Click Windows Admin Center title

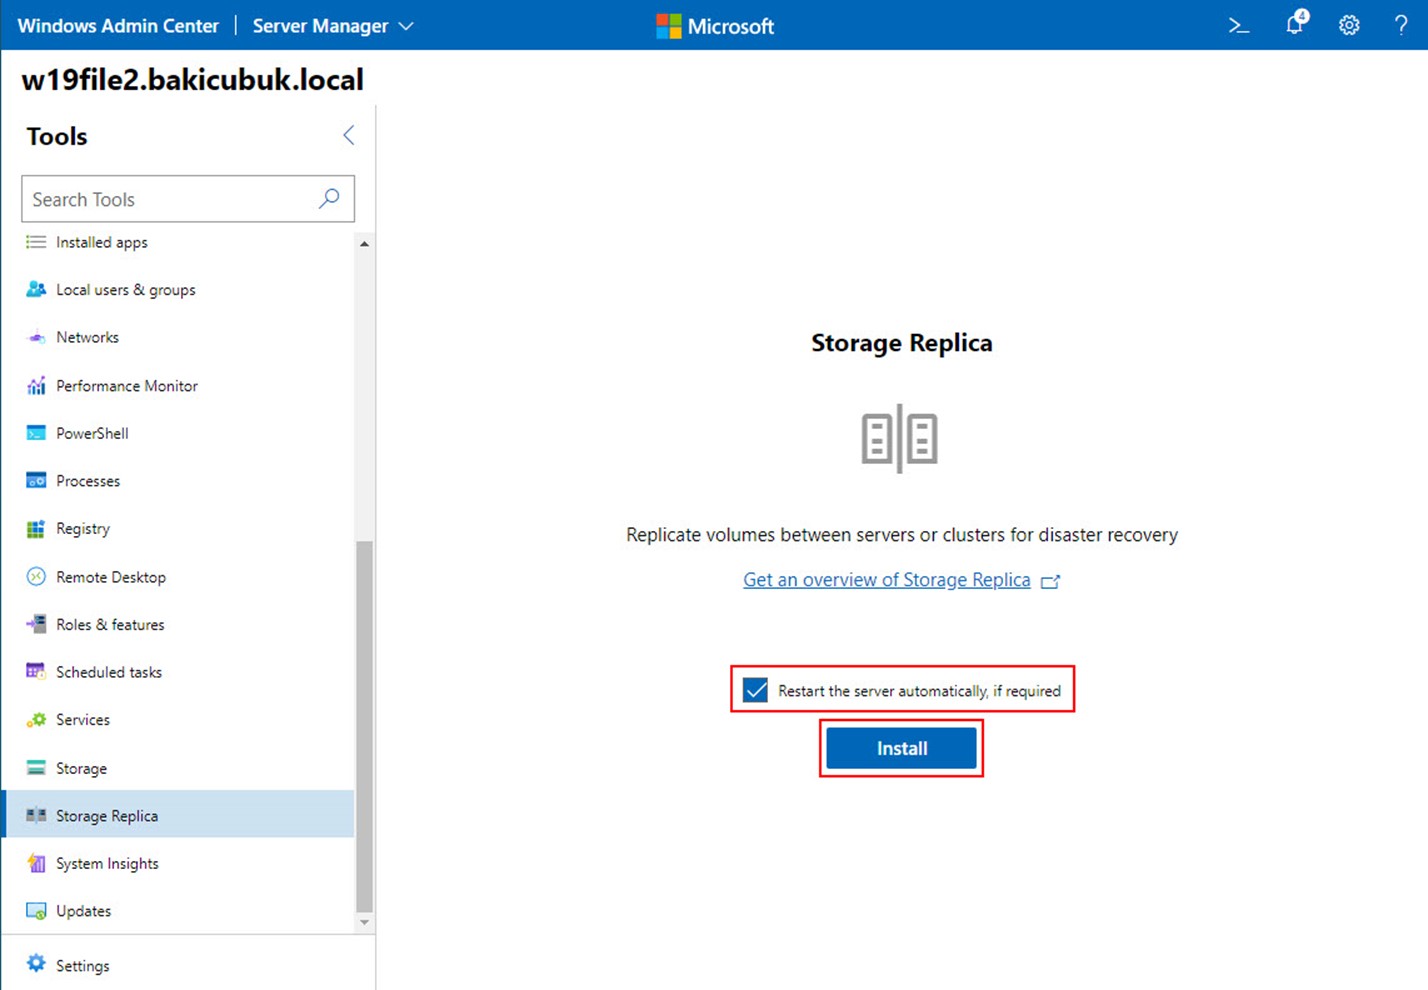[x=118, y=26]
